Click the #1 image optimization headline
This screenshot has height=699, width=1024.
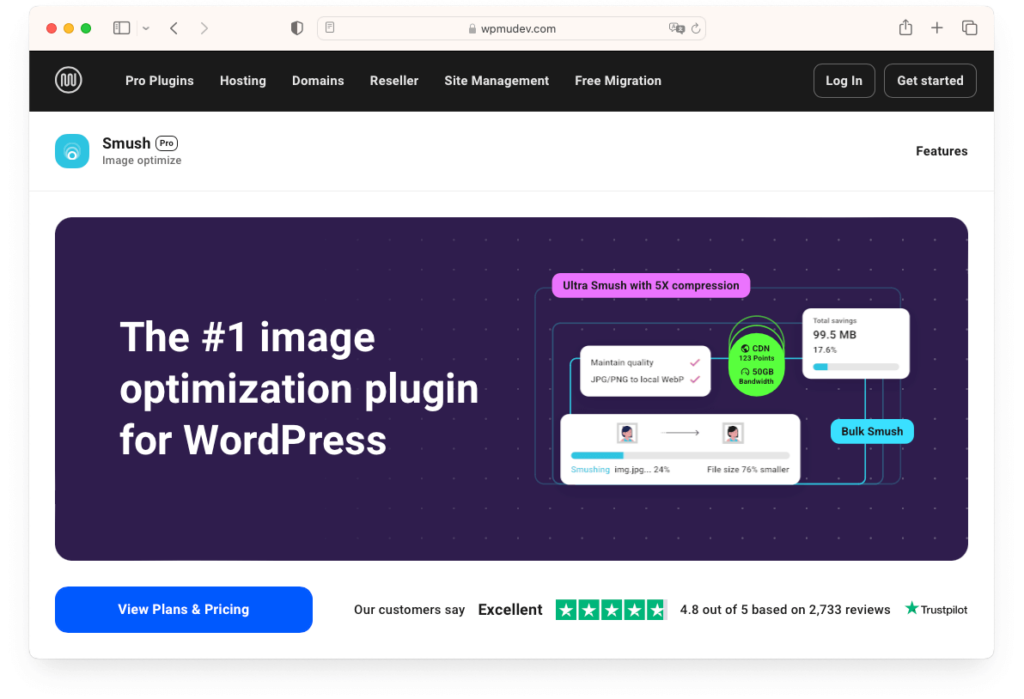pos(299,389)
